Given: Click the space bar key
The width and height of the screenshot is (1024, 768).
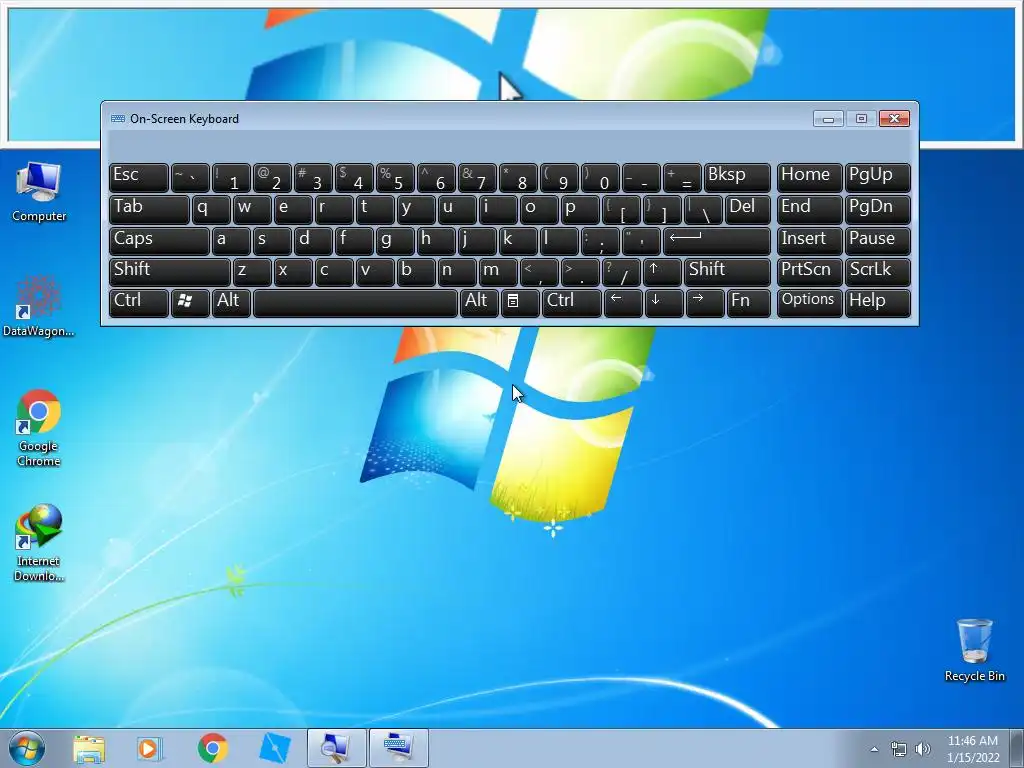Looking at the screenshot, I should [x=355, y=303].
